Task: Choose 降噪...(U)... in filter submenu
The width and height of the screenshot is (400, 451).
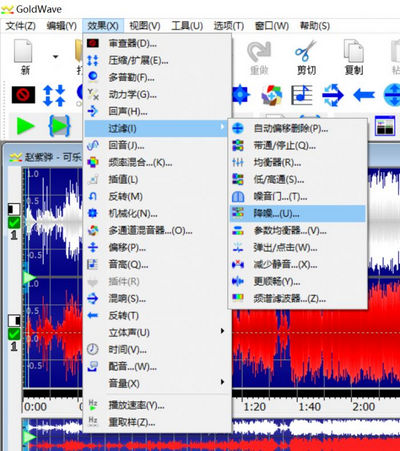Action: tap(298, 213)
